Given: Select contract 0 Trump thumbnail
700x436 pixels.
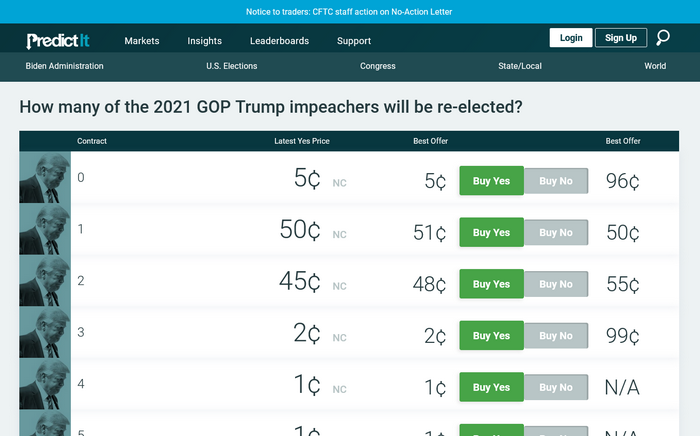Looking at the screenshot, I should pyautogui.click(x=45, y=177).
